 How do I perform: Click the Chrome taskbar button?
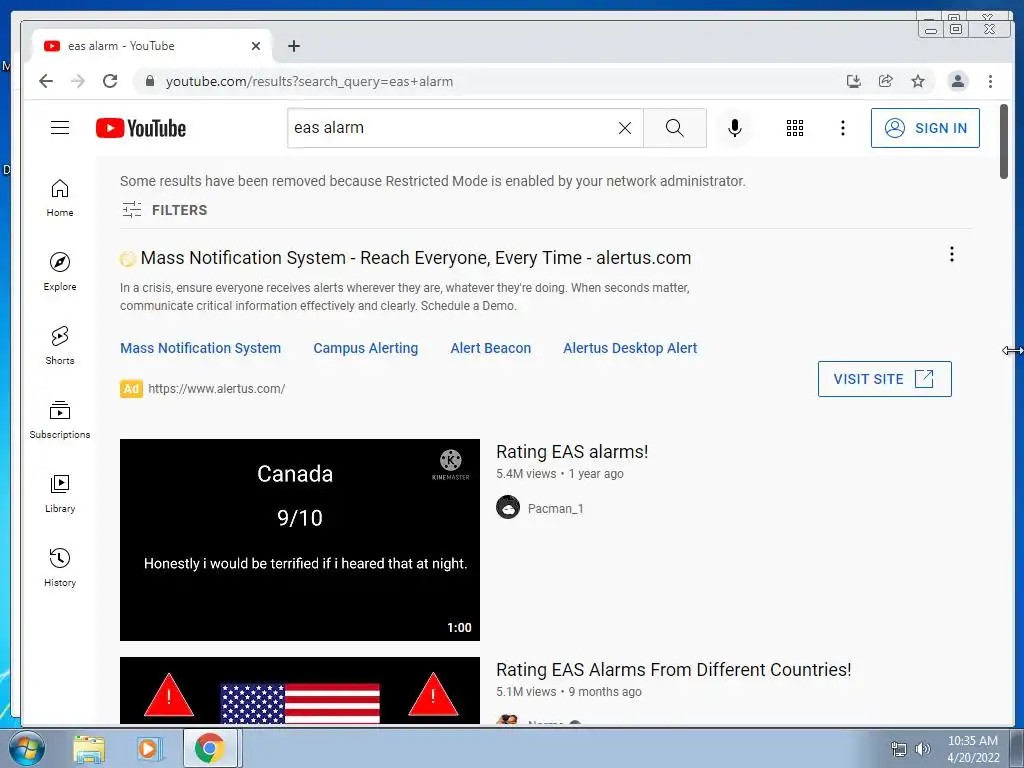tap(210, 748)
